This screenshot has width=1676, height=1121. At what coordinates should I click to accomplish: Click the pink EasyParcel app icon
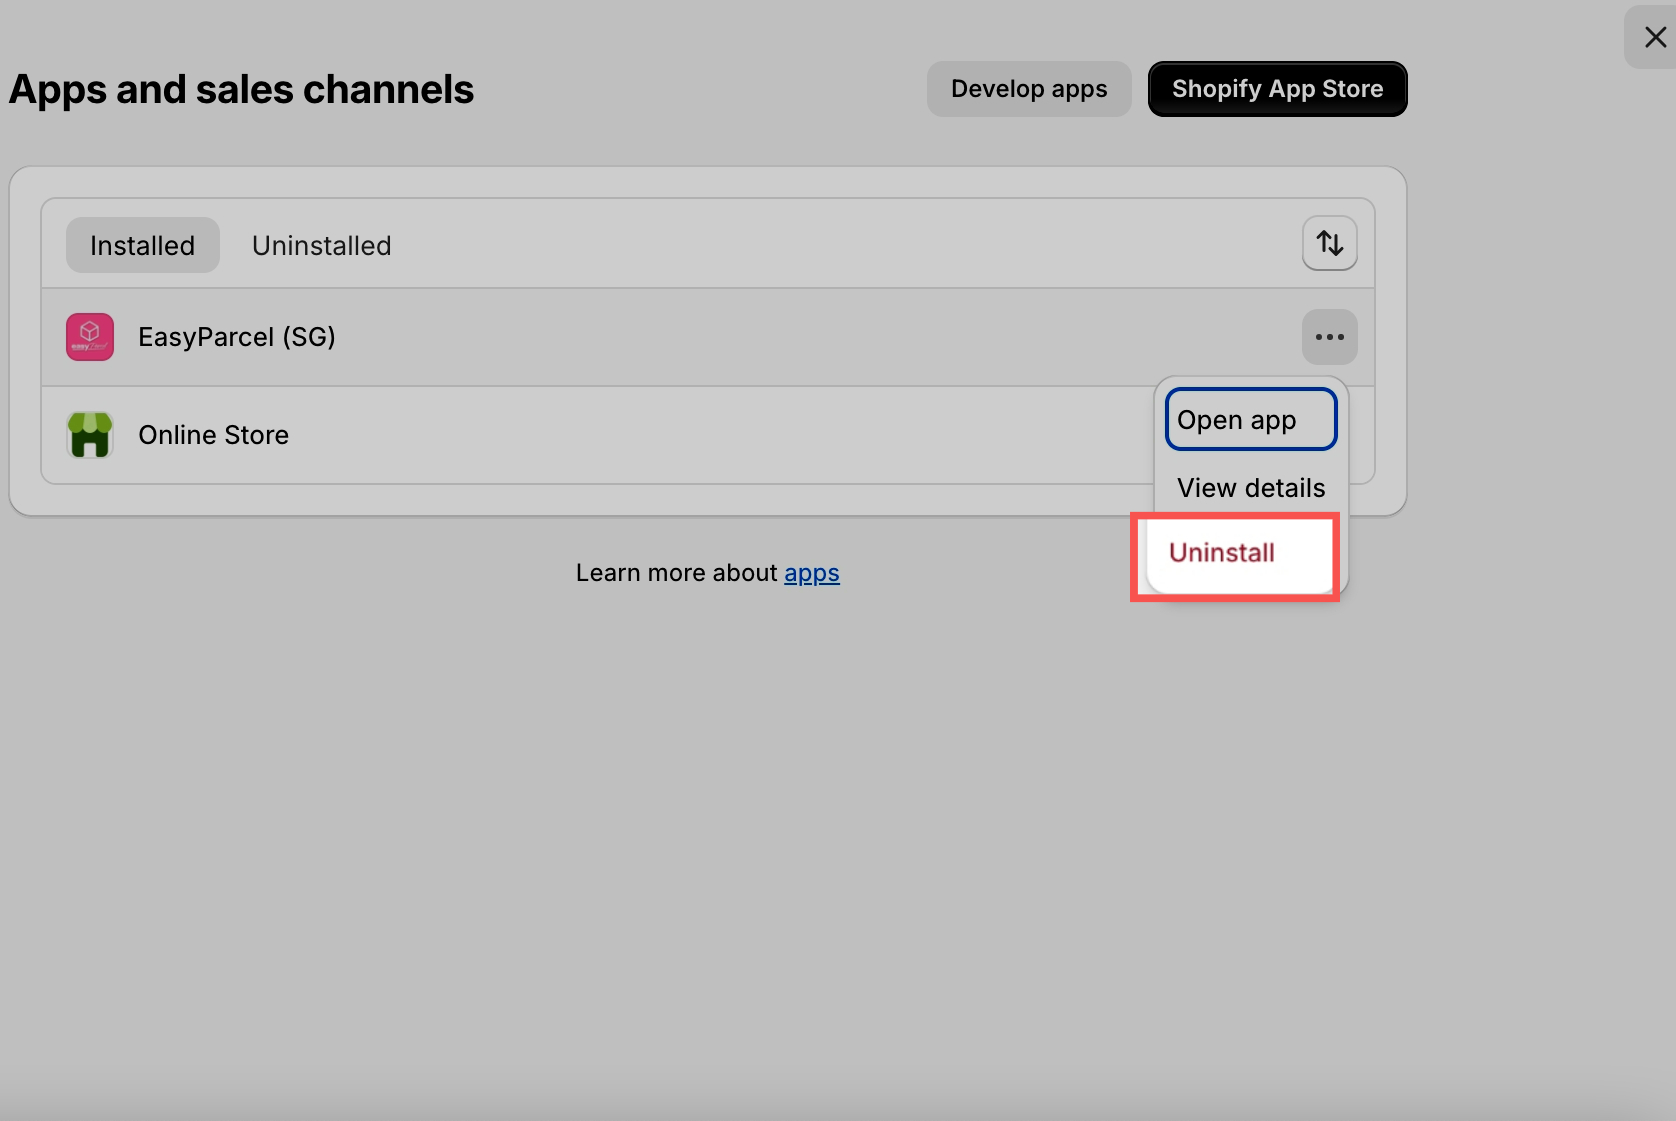90,337
